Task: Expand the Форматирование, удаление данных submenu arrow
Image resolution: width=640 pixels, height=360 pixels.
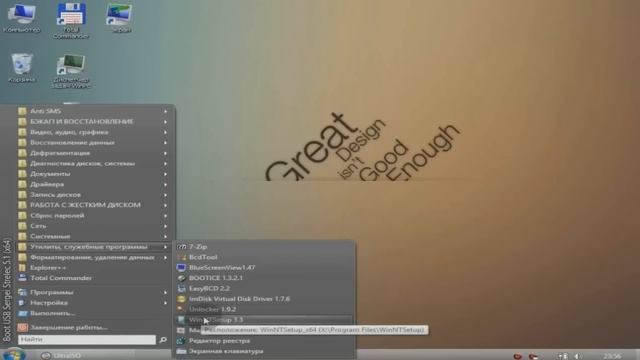Action: (x=166, y=258)
